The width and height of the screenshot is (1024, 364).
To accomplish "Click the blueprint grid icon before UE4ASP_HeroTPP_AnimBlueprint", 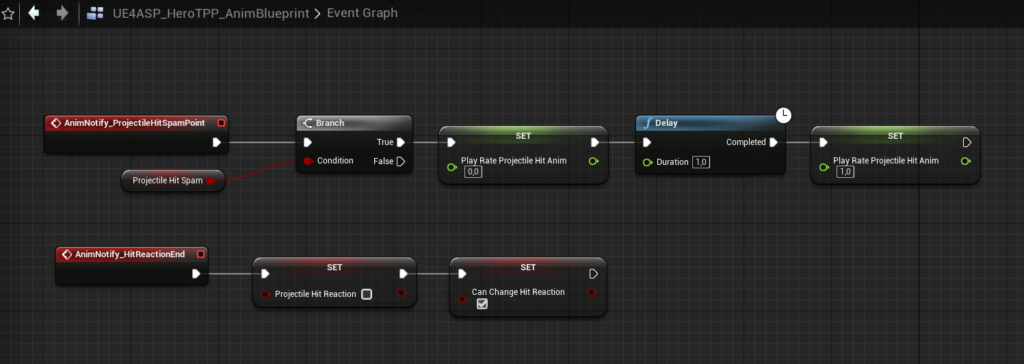I will (95, 13).
